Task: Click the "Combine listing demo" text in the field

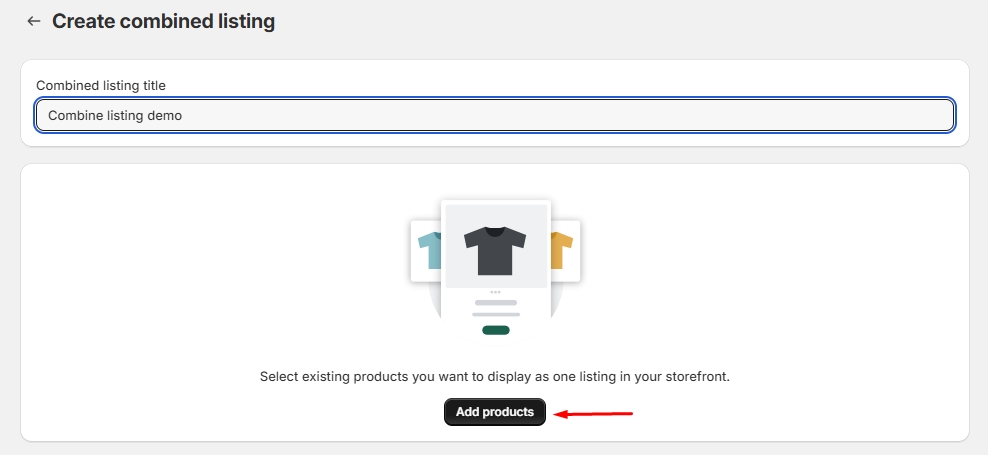Action: pos(115,115)
